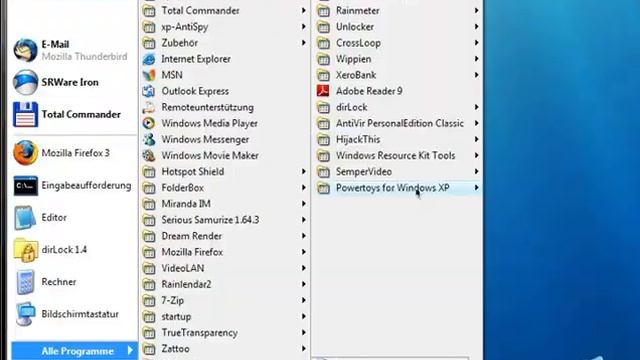Open the Alle Programme menu
640x360 pixels.
(74, 351)
